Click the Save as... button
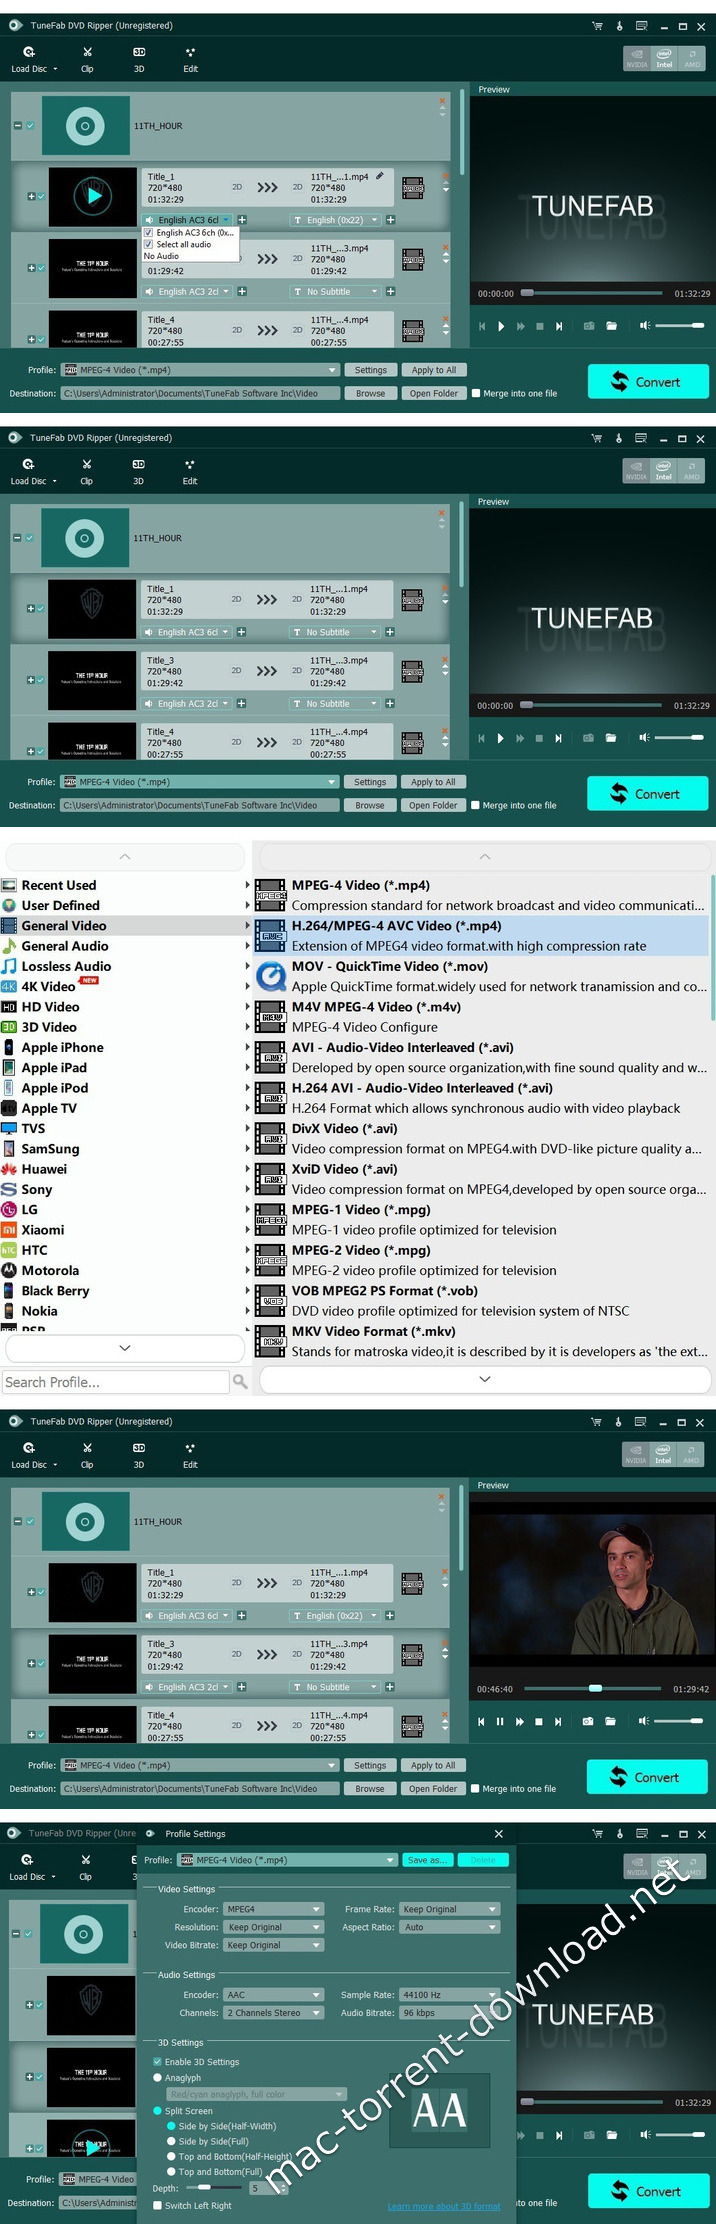 [428, 1860]
